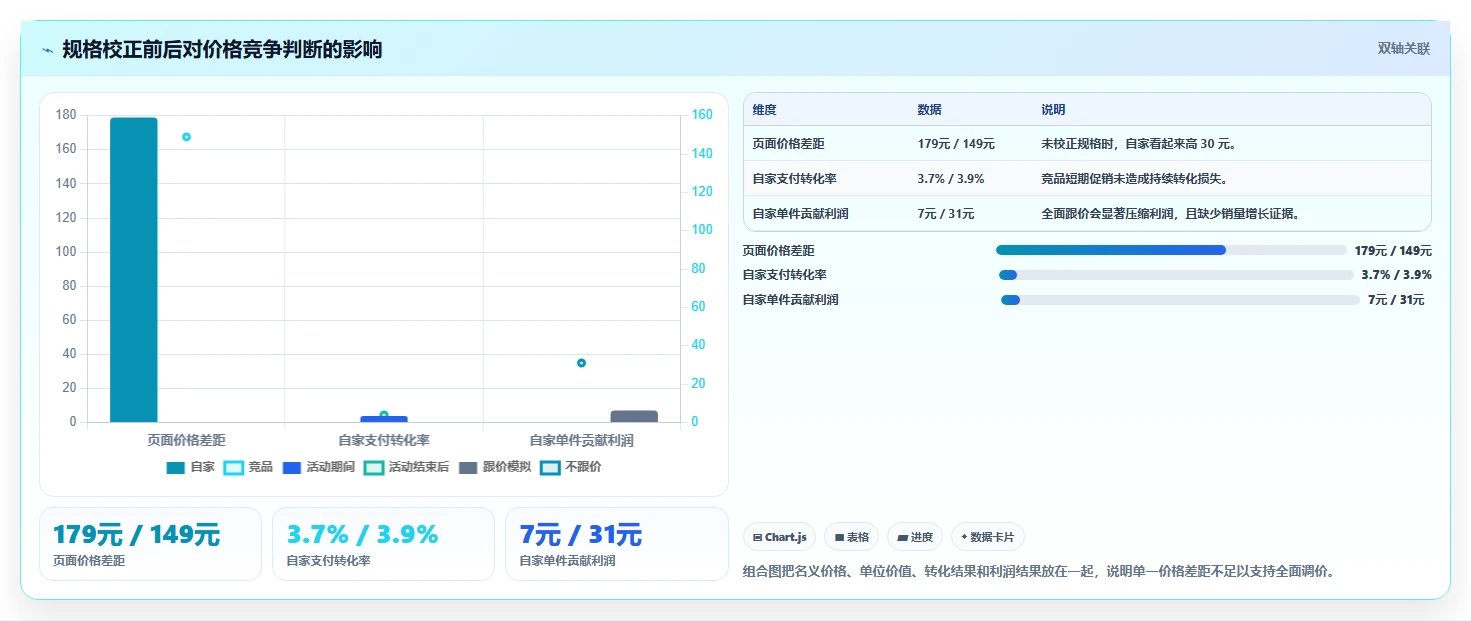Viewport: 1471px width, 621px height.
Task: Click the 自家单件贡献利润 progress bar
Action: tap(1180, 300)
